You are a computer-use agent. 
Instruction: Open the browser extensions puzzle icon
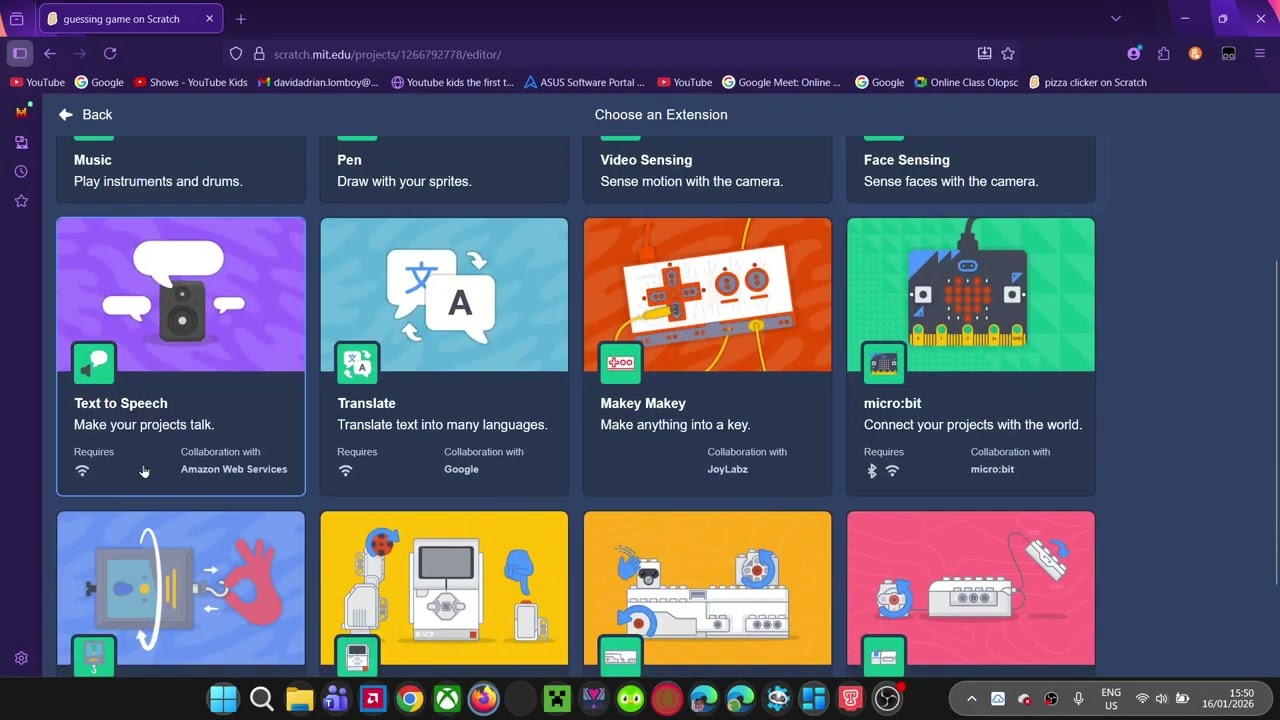click(1164, 54)
